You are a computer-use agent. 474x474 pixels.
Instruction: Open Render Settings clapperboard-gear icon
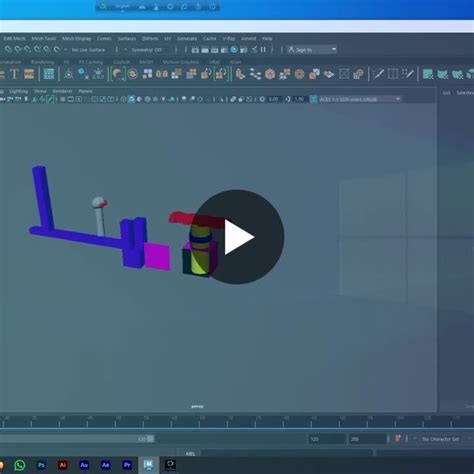tap(224, 50)
